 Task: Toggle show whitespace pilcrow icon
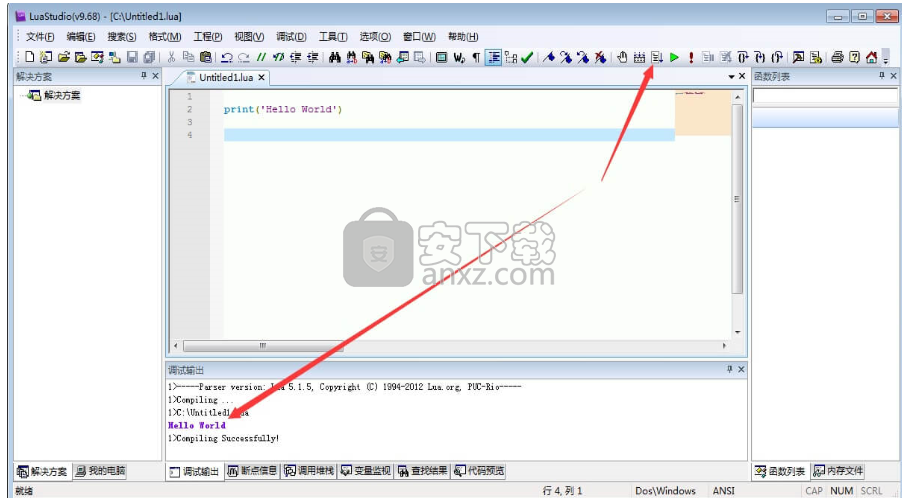point(476,58)
